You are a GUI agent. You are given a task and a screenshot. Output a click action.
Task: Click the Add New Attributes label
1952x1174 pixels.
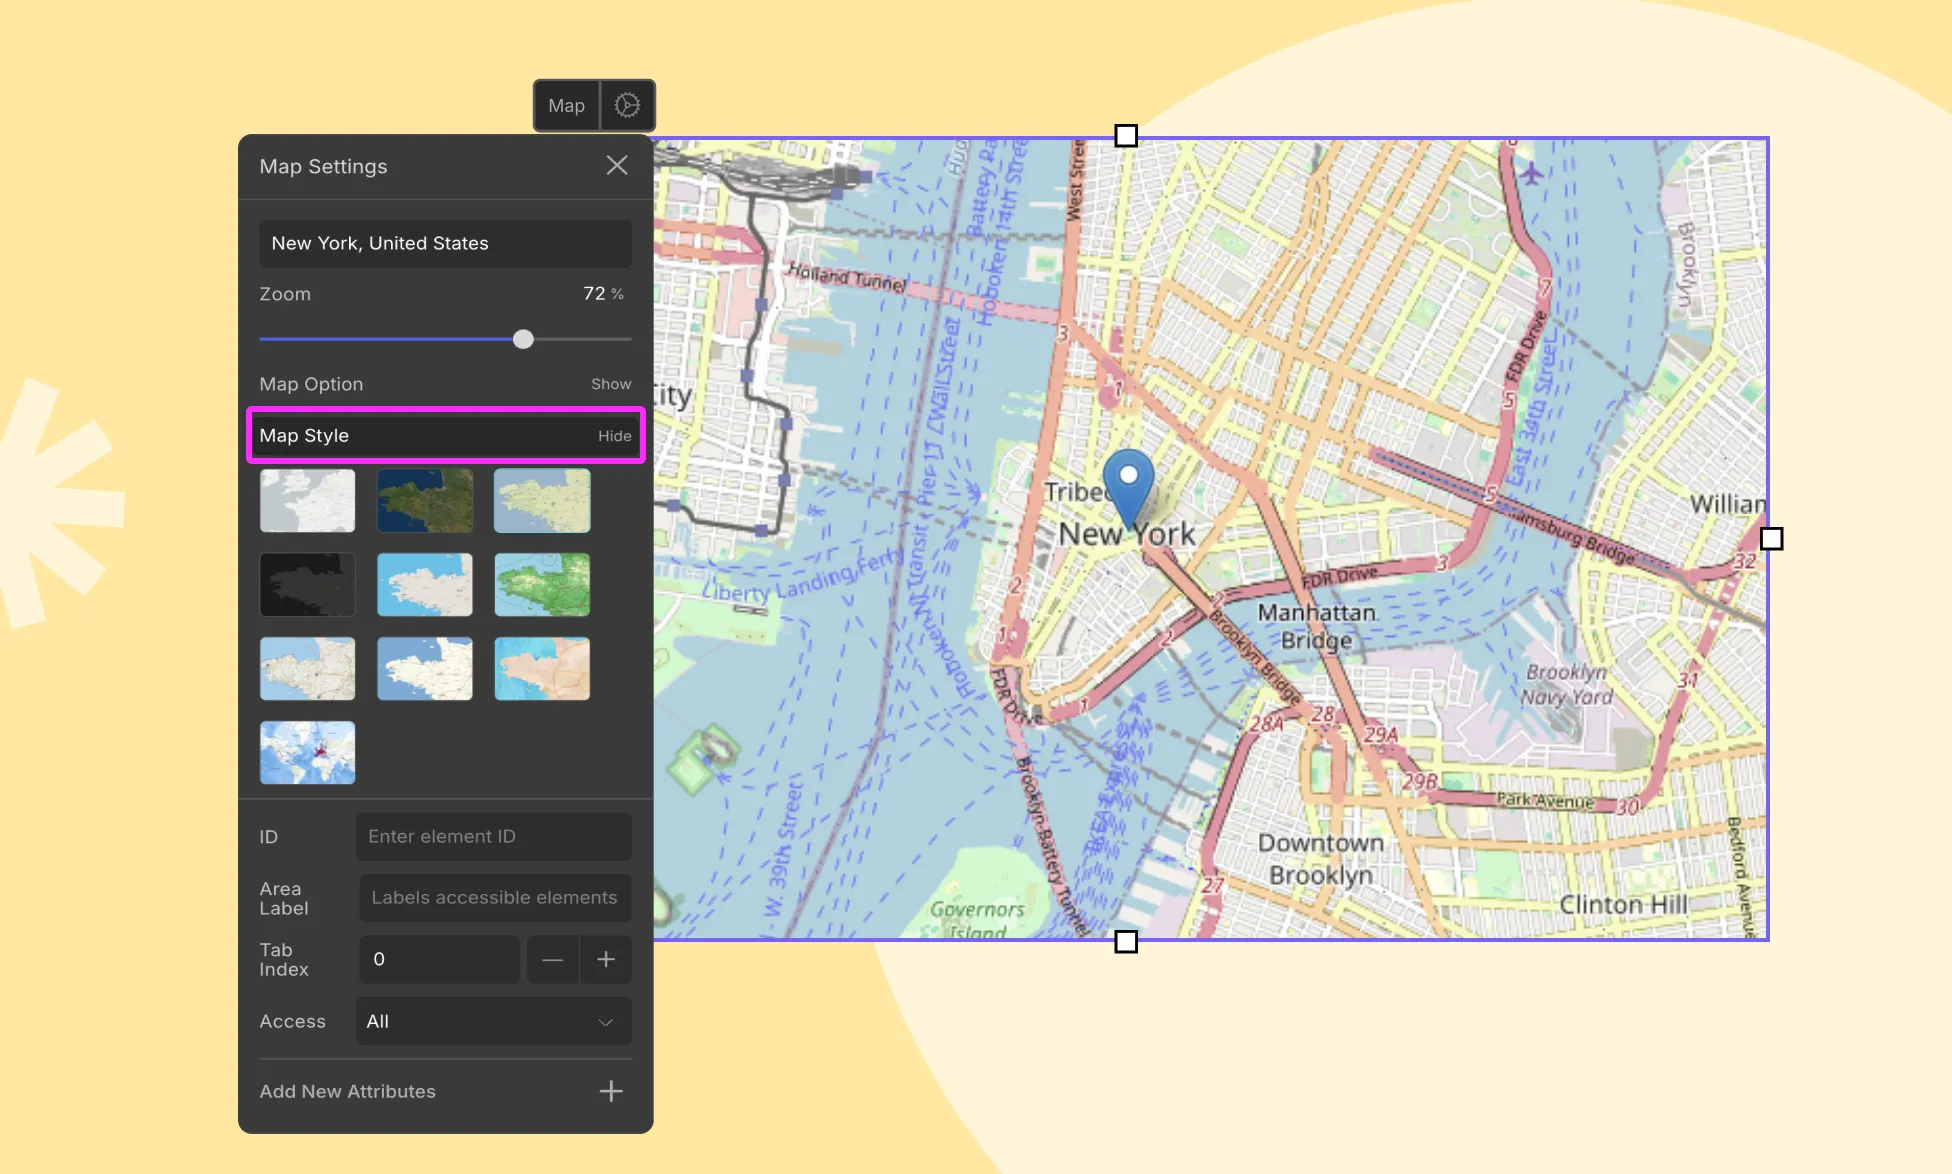[347, 1091]
